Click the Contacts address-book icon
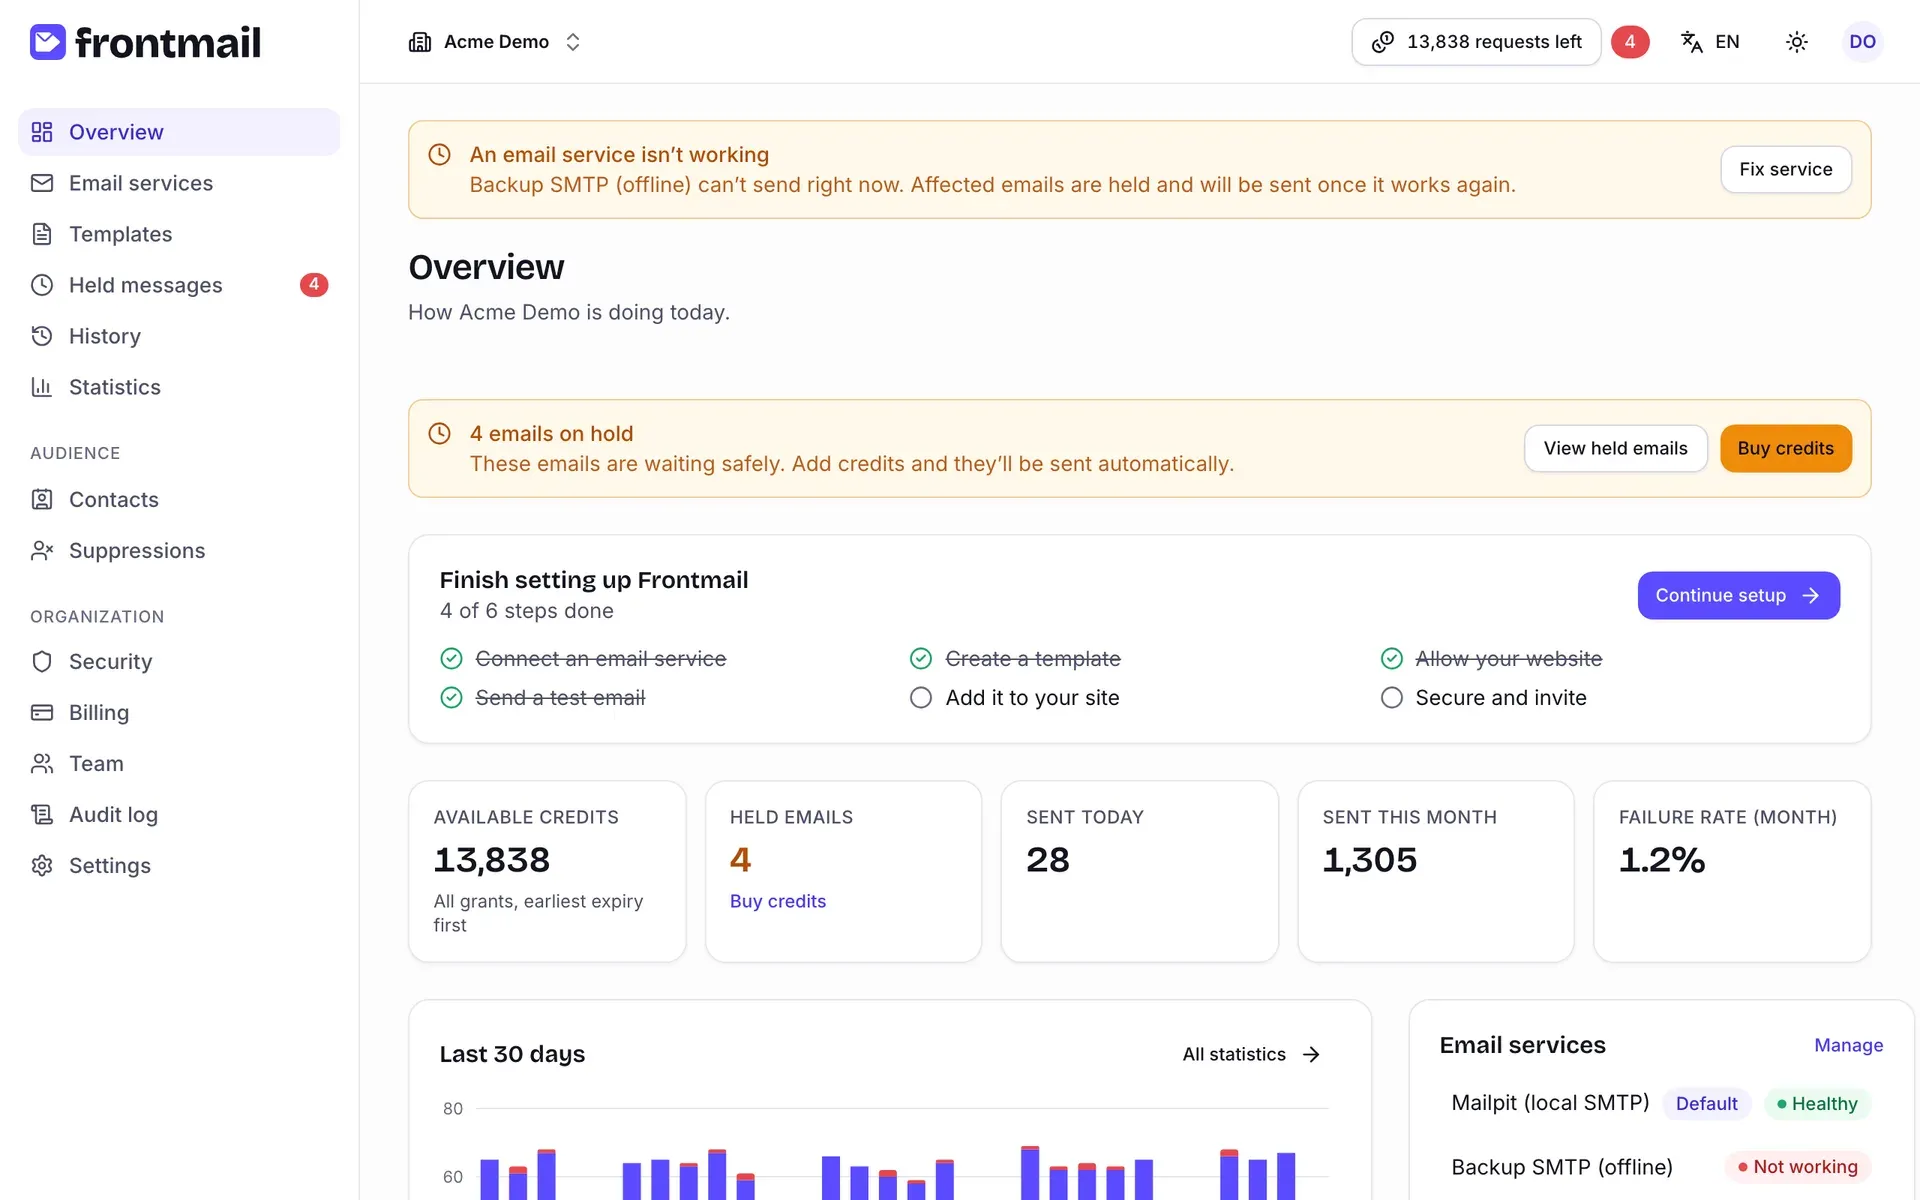This screenshot has width=1920, height=1200. 42,499
